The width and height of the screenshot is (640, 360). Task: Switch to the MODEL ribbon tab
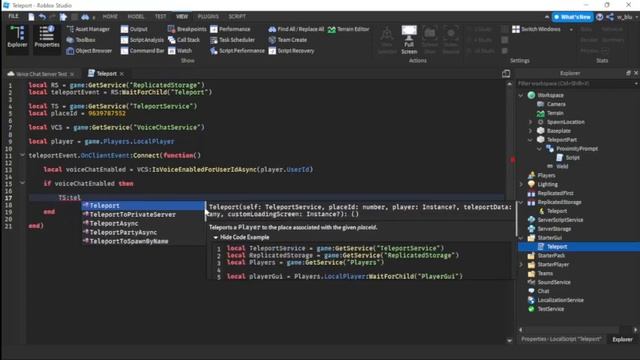tap(136, 16)
